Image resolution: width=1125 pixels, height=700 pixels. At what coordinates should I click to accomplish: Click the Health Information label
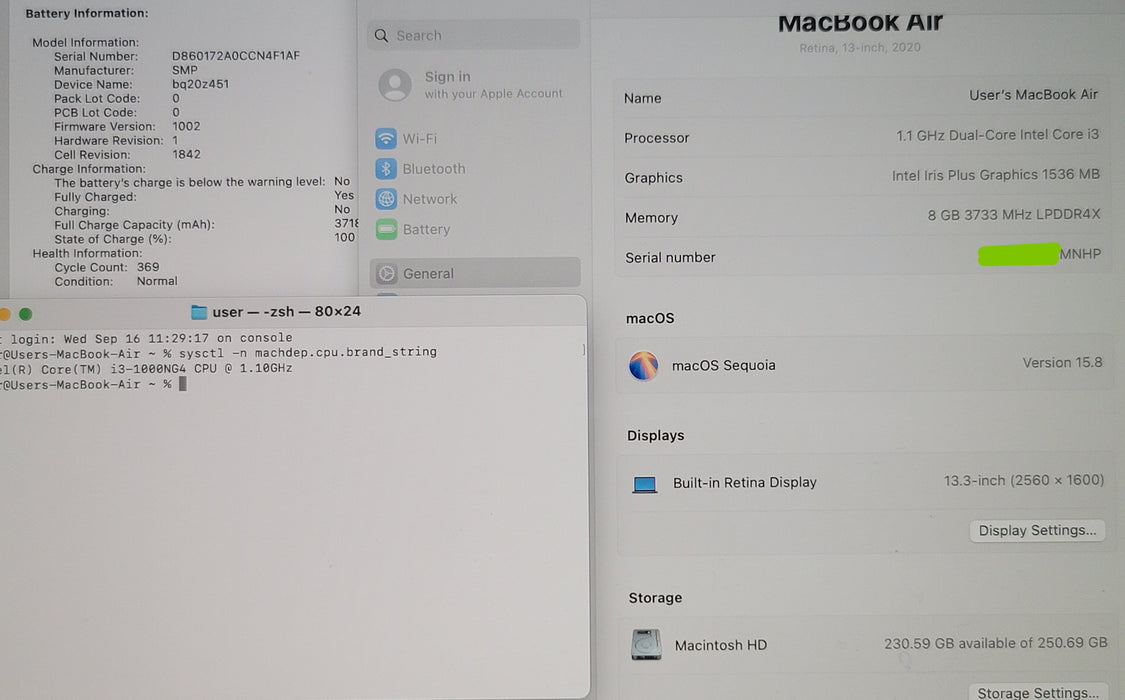(x=87, y=253)
